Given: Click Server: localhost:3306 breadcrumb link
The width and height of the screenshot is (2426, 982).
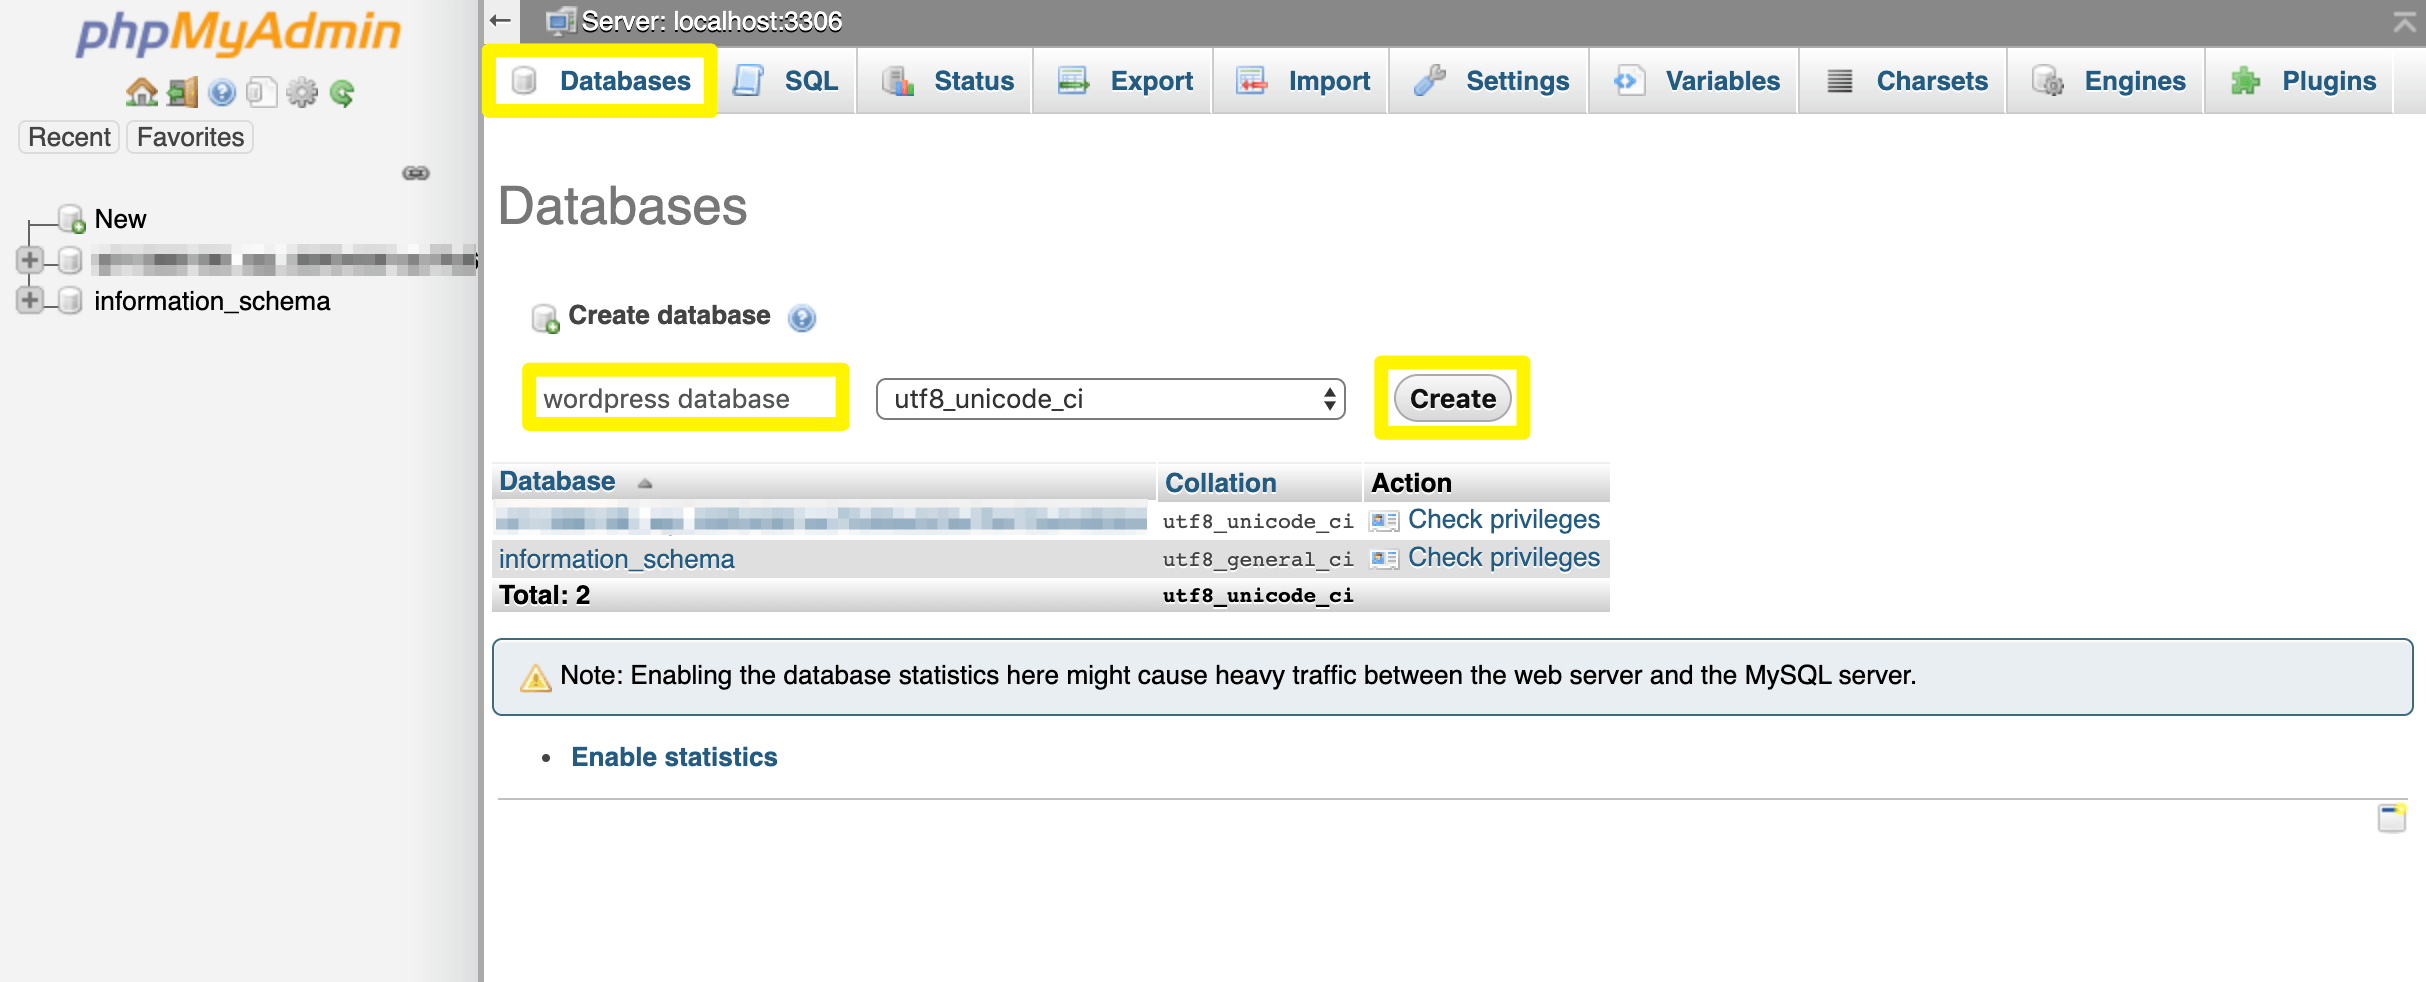Looking at the screenshot, I should coord(712,21).
